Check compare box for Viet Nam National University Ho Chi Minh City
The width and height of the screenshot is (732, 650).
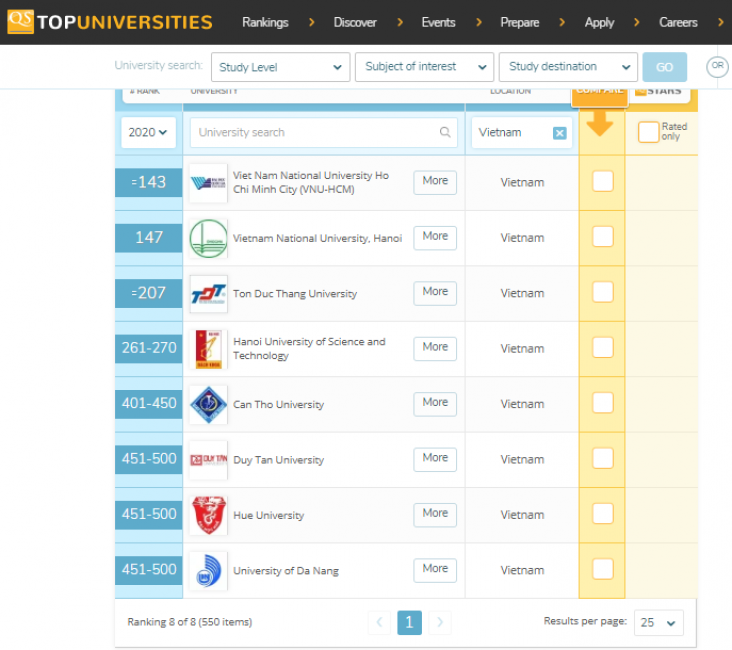pos(603,181)
